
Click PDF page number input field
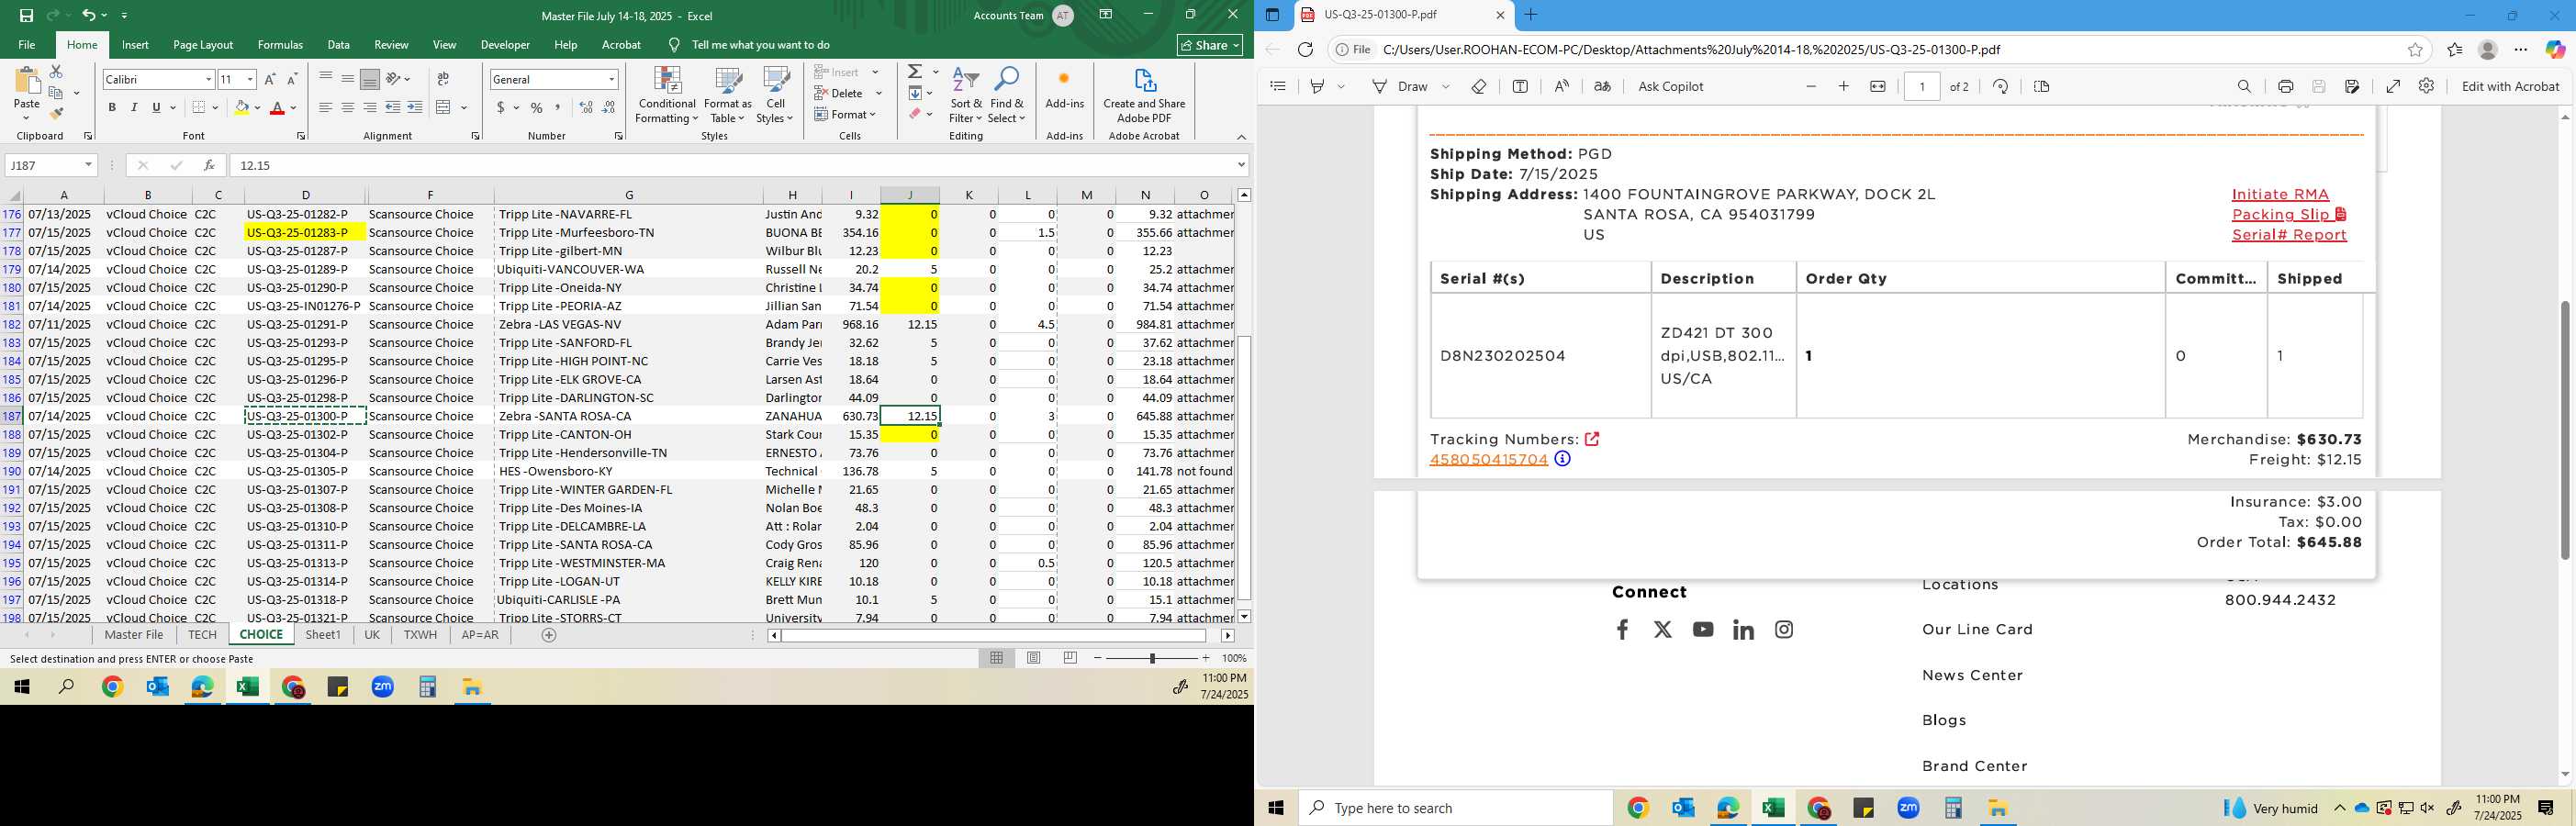(x=1922, y=86)
